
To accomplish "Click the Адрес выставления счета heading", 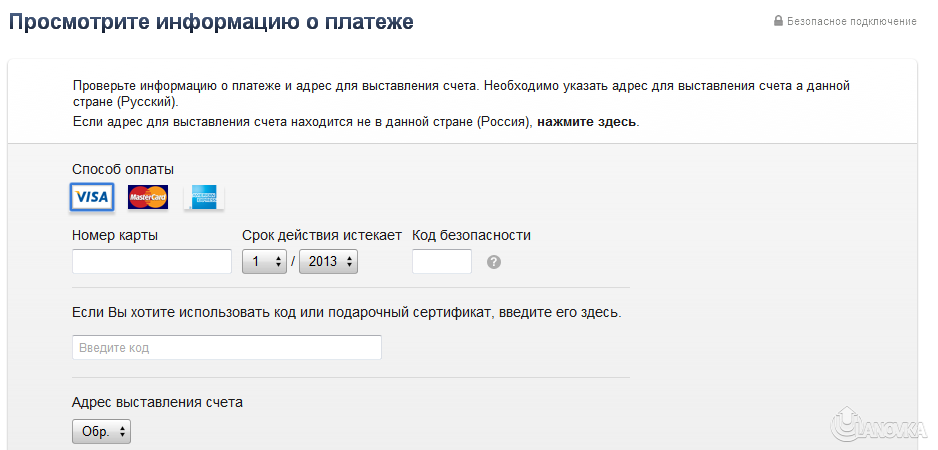I will [157, 402].
